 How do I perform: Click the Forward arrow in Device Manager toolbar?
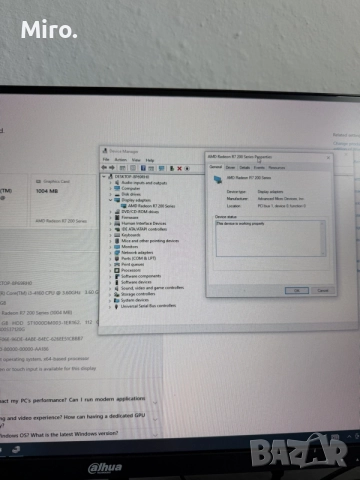point(112,168)
